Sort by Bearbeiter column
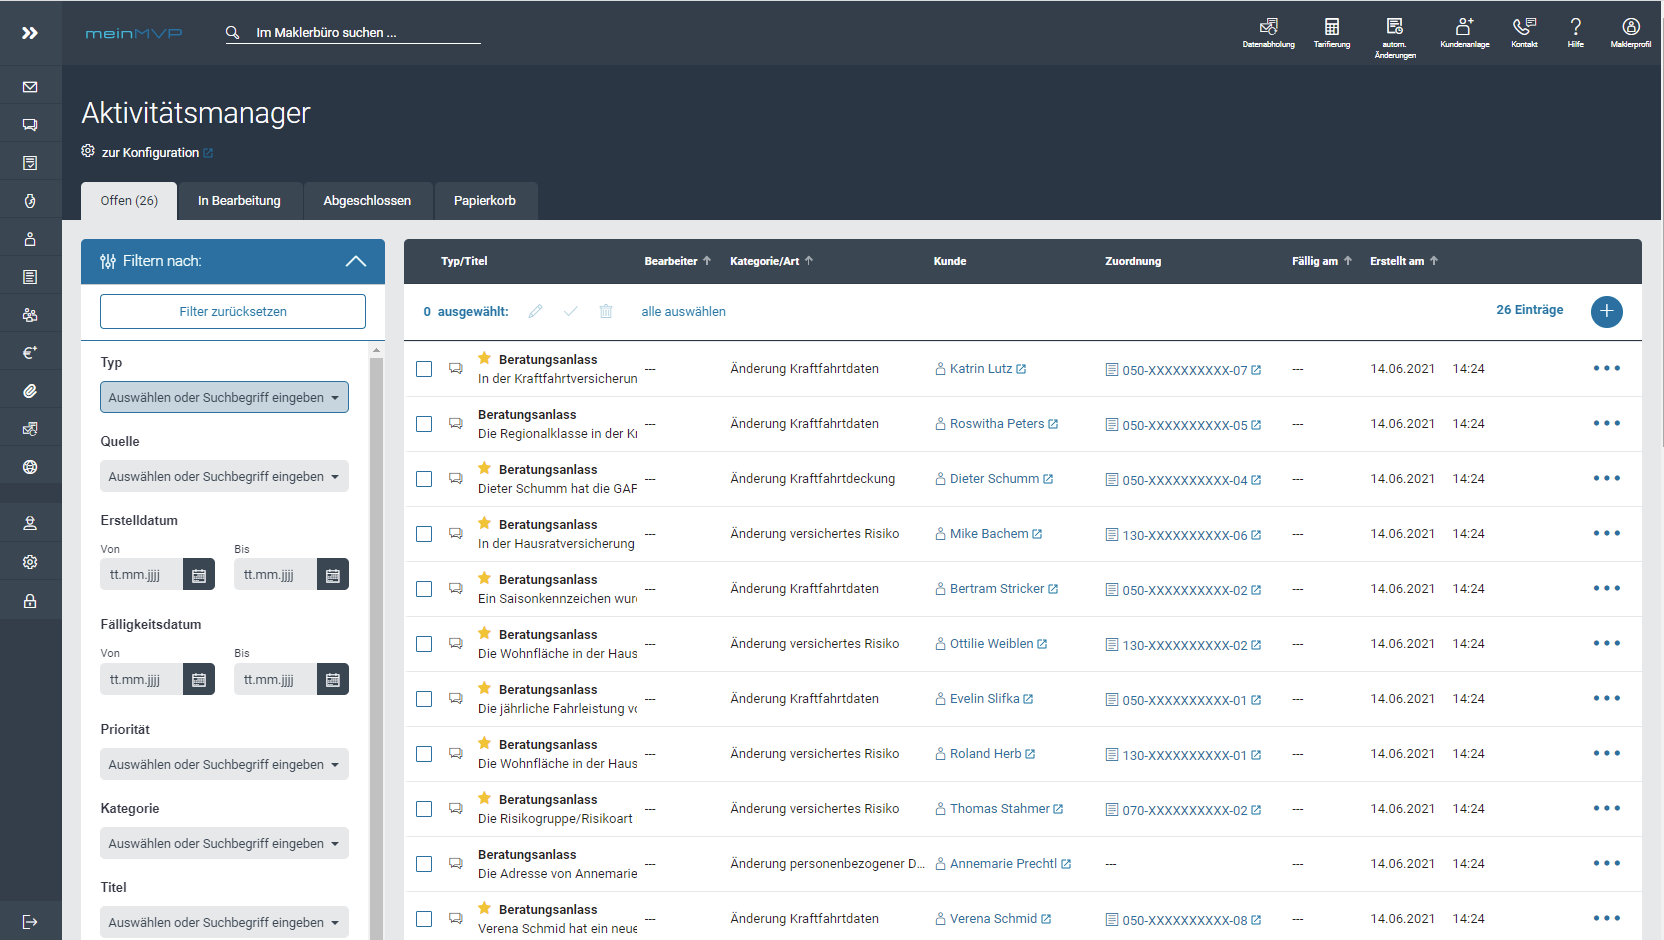 677,261
